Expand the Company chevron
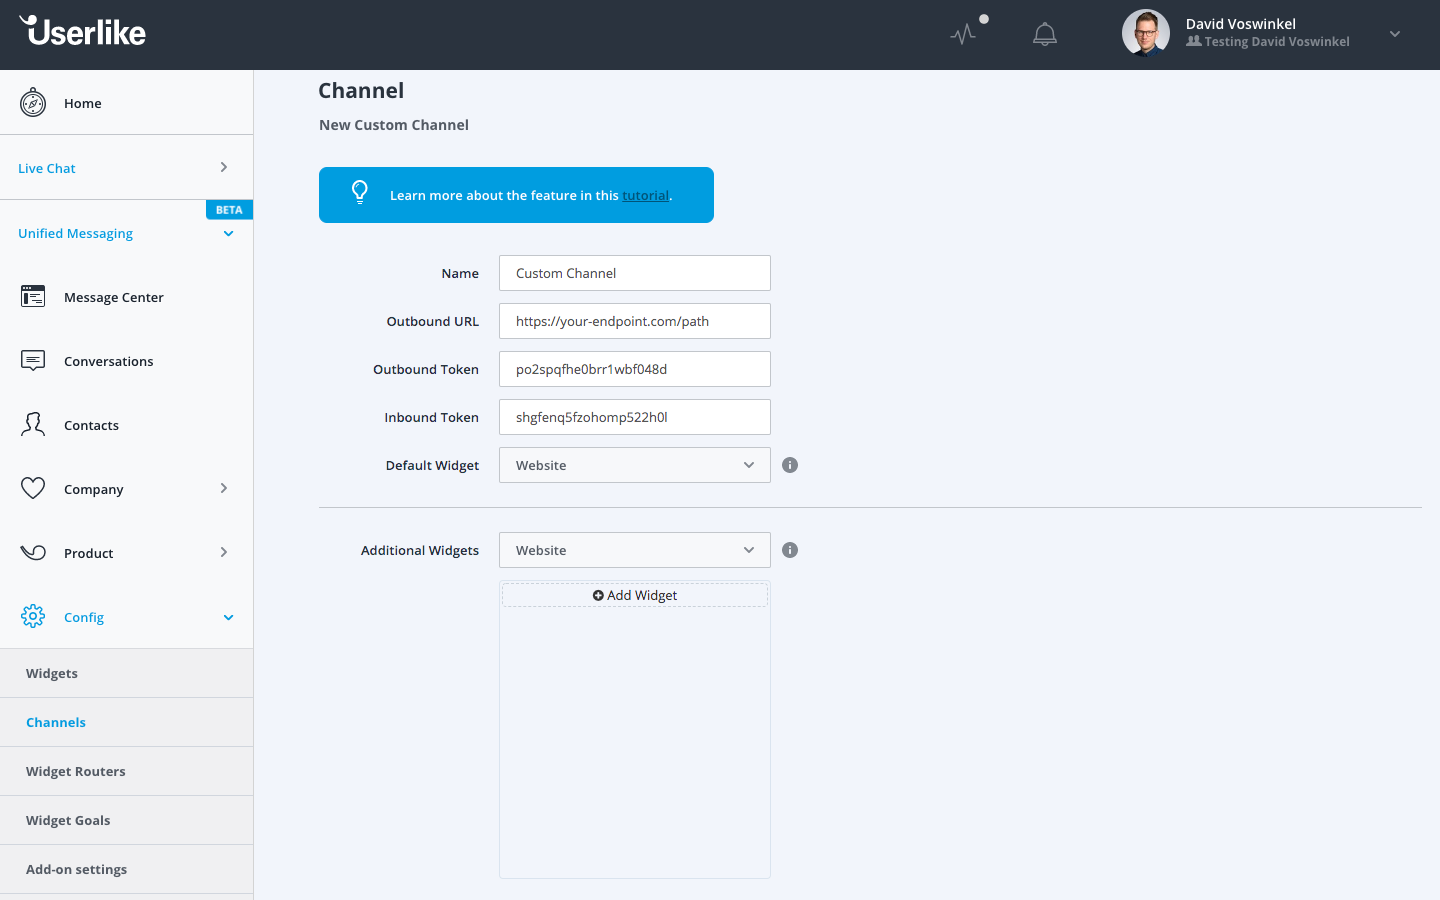The image size is (1440, 900). (x=224, y=488)
